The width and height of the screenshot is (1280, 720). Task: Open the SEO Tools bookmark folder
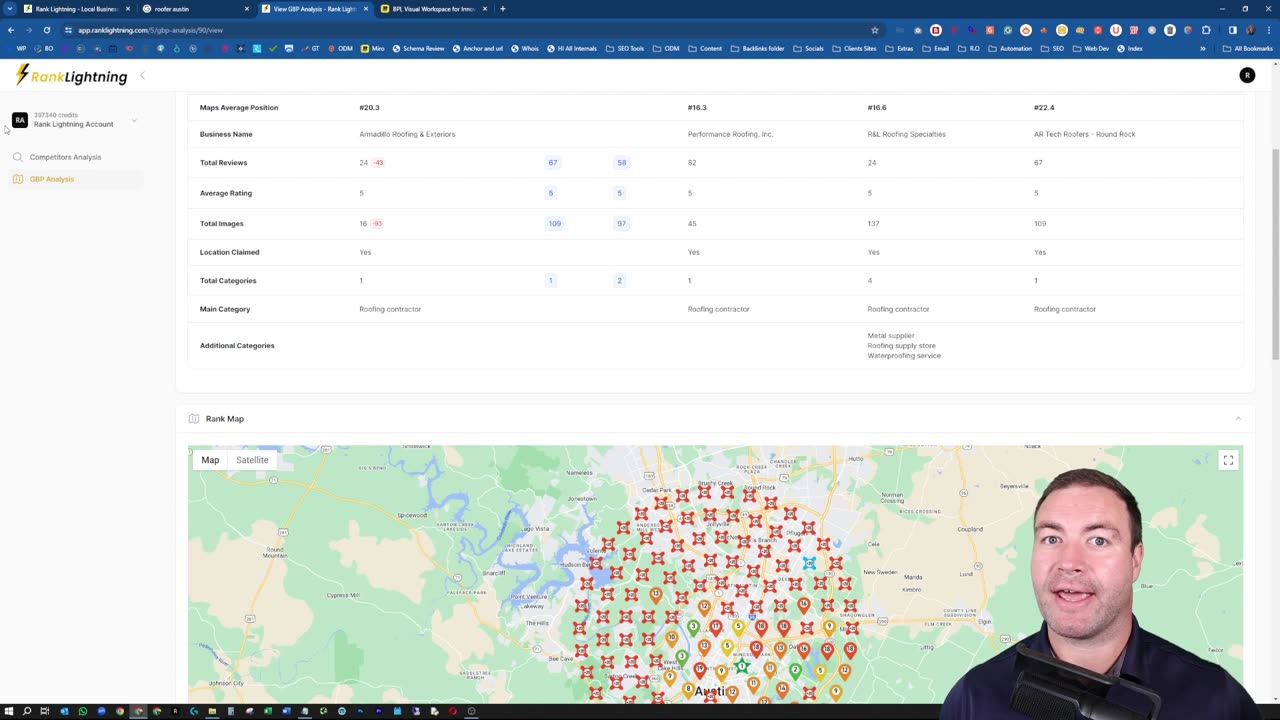(625, 48)
